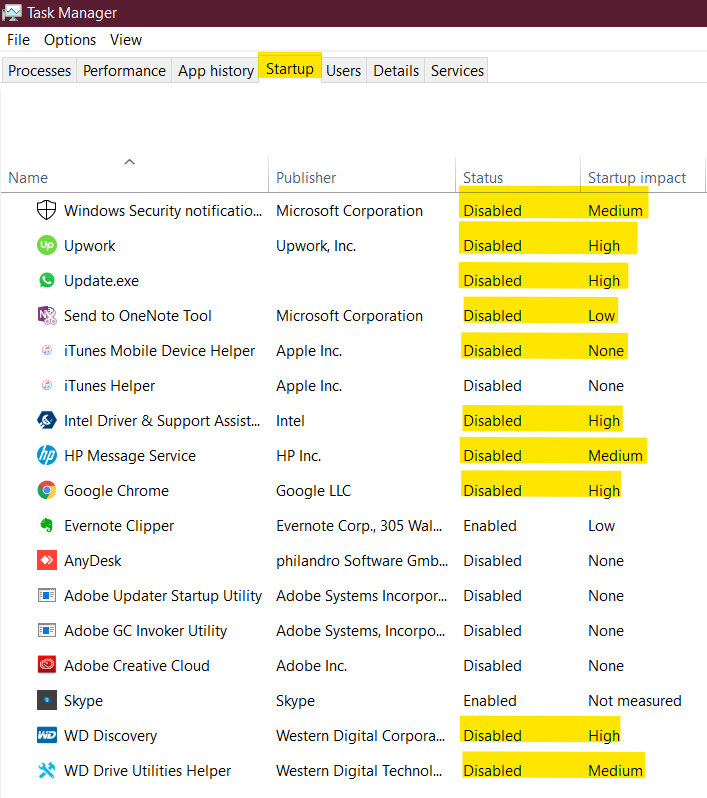
Task: Open the Options menu
Action: point(70,40)
